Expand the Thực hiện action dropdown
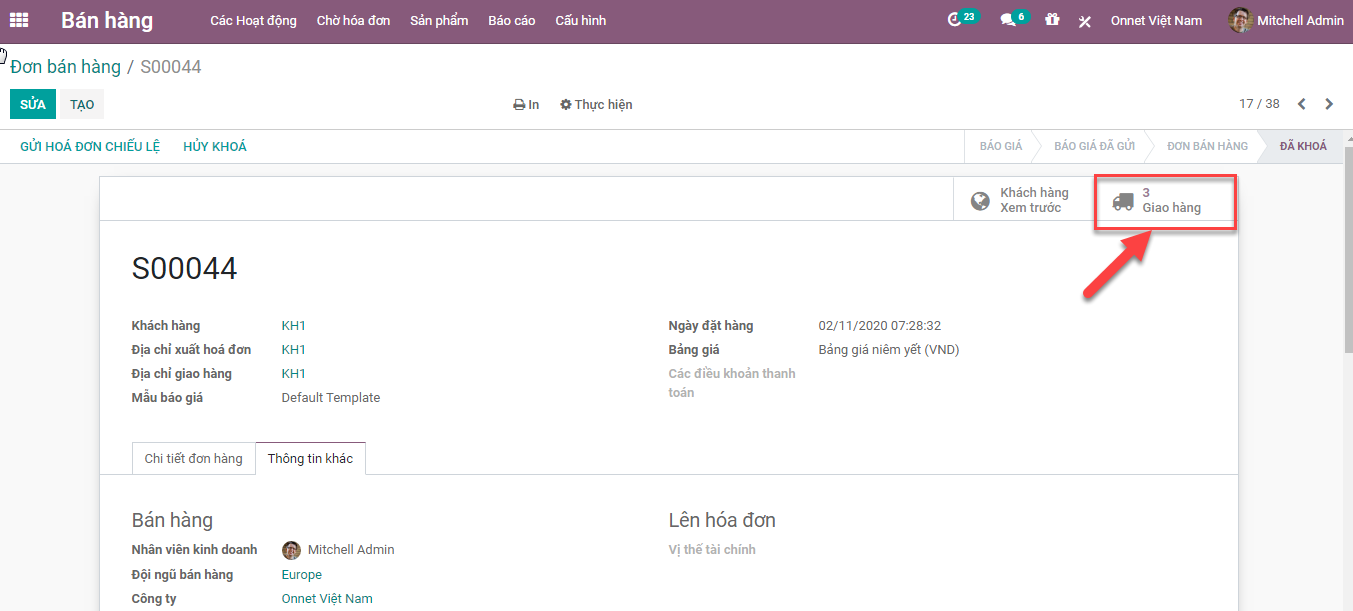The width and height of the screenshot is (1353, 611). (596, 105)
